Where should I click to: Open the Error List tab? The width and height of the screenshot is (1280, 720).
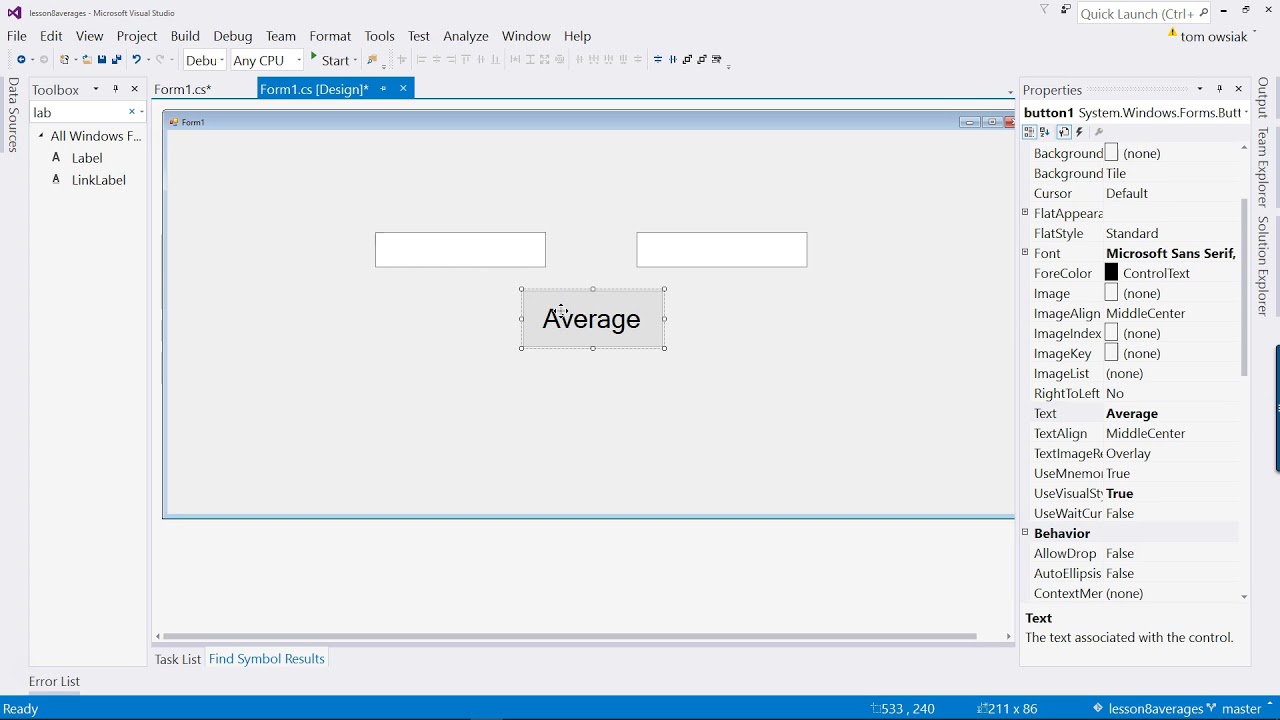coord(54,681)
